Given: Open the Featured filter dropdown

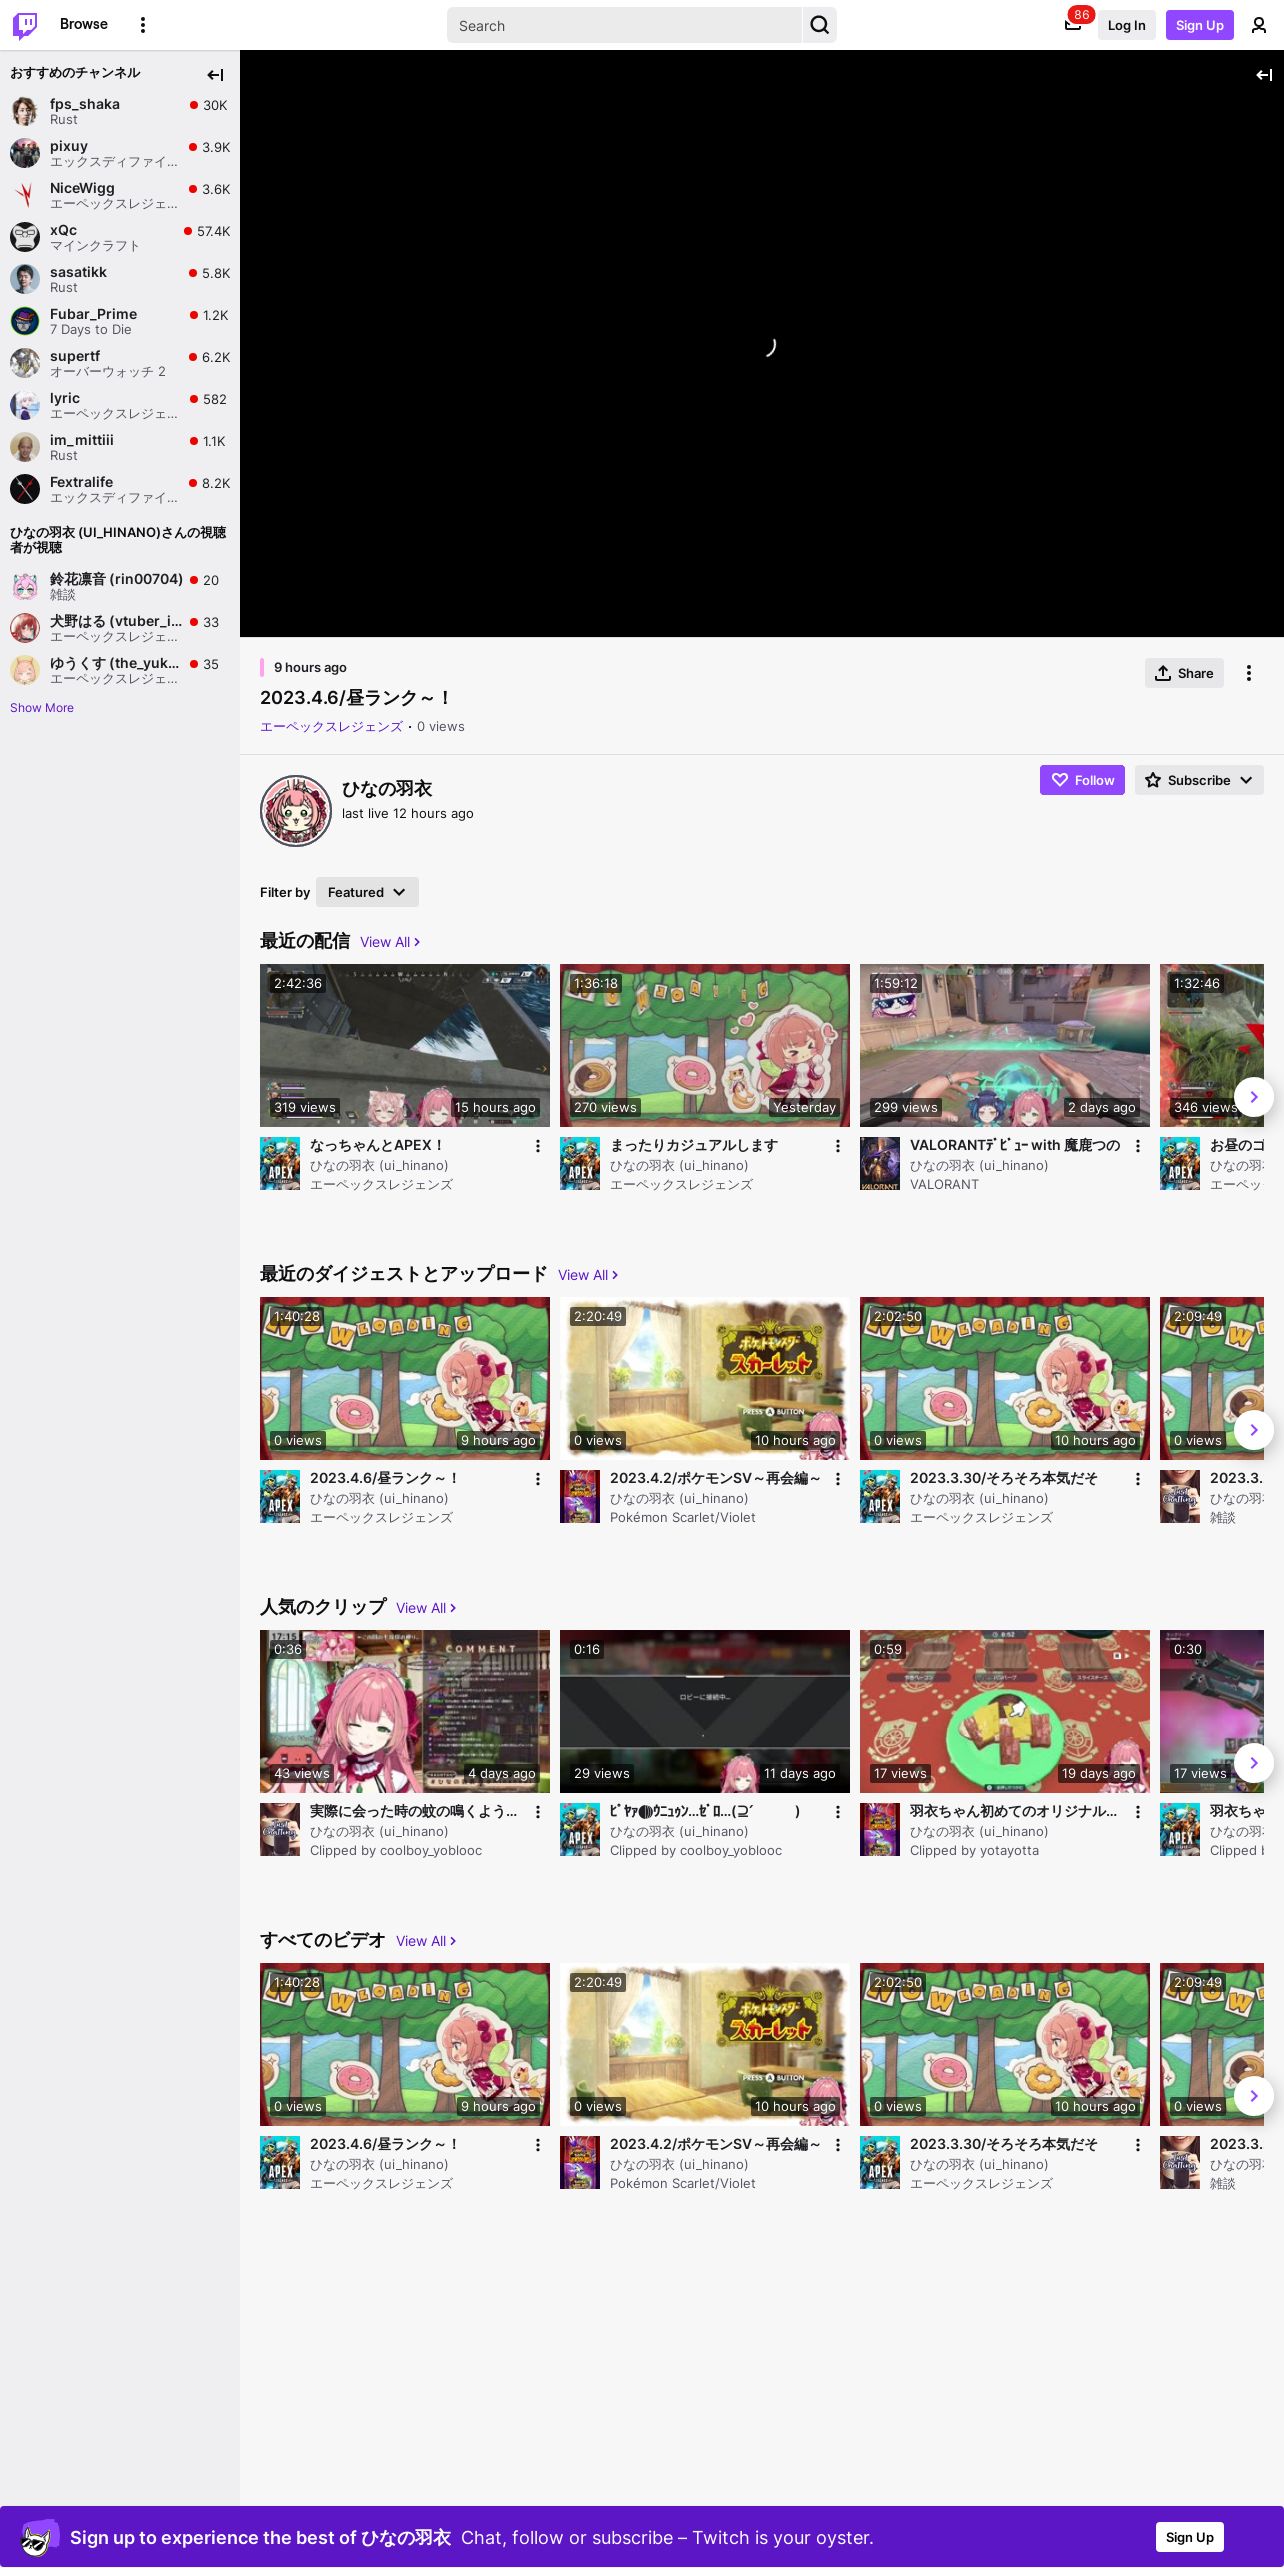Looking at the screenshot, I should (367, 892).
